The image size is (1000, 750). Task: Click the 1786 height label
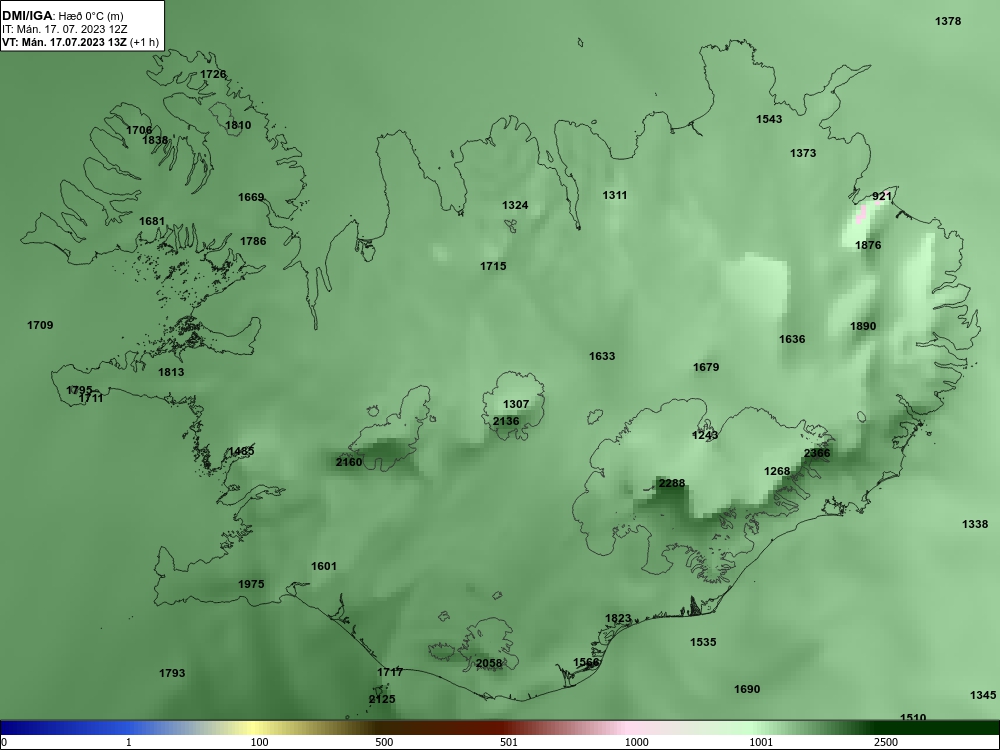point(253,240)
